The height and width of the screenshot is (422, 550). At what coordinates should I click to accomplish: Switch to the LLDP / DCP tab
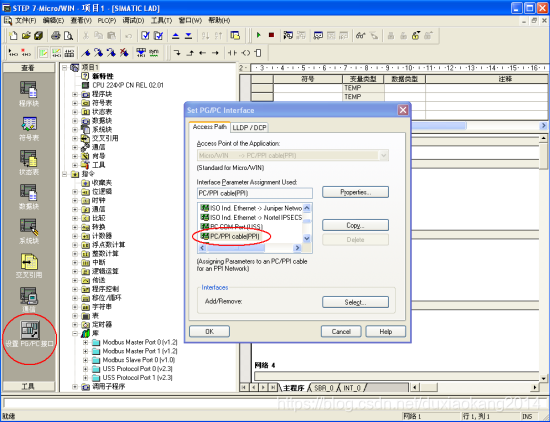(249, 128)
